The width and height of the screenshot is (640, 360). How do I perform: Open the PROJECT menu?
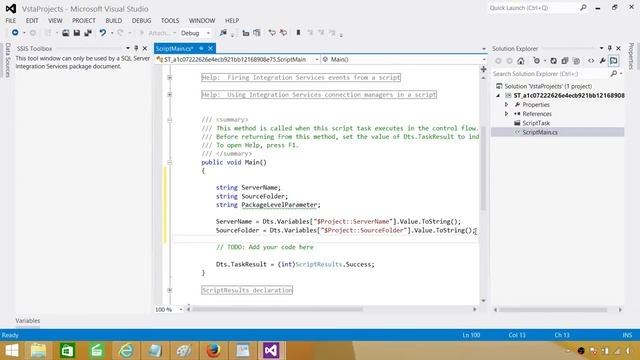84,20
